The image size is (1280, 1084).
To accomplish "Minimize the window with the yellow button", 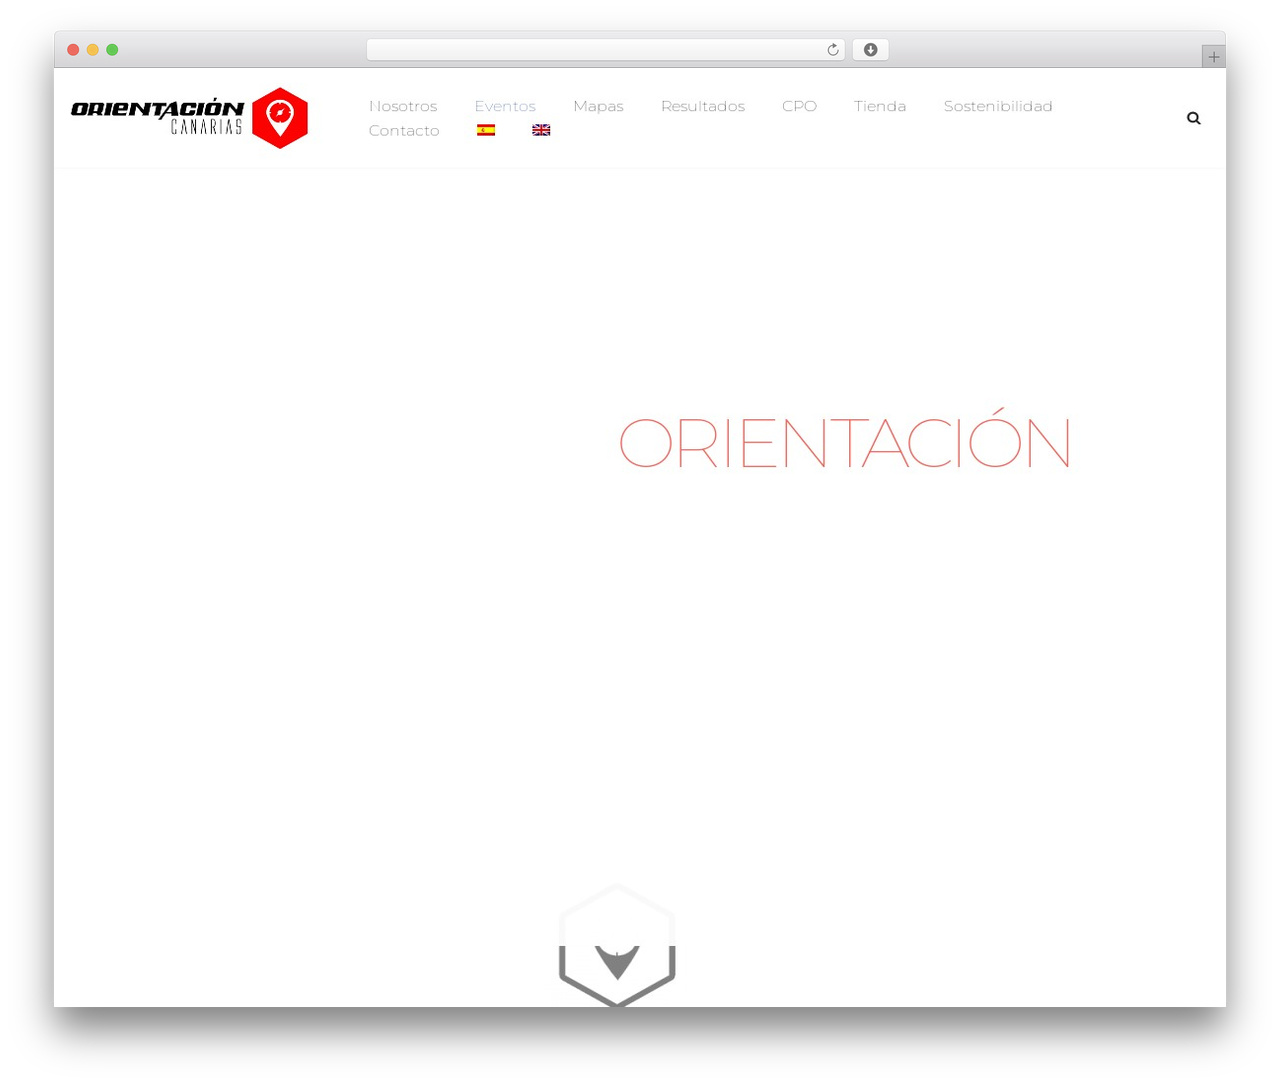I will 92,50.
